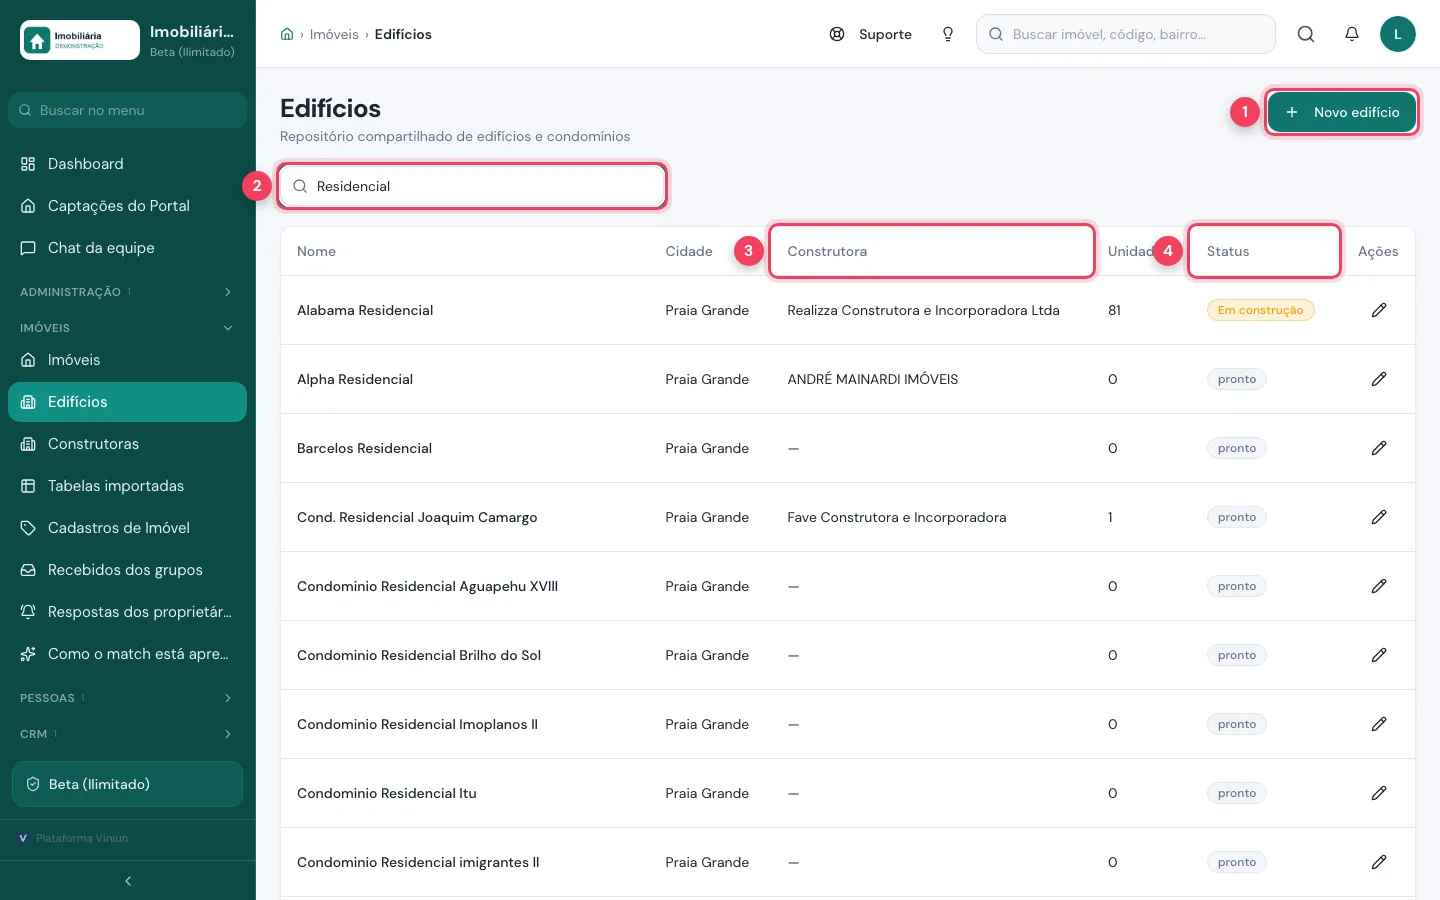
Task: Click Fave Construtora e Incorporadora cell
Action: click(897, 517)
